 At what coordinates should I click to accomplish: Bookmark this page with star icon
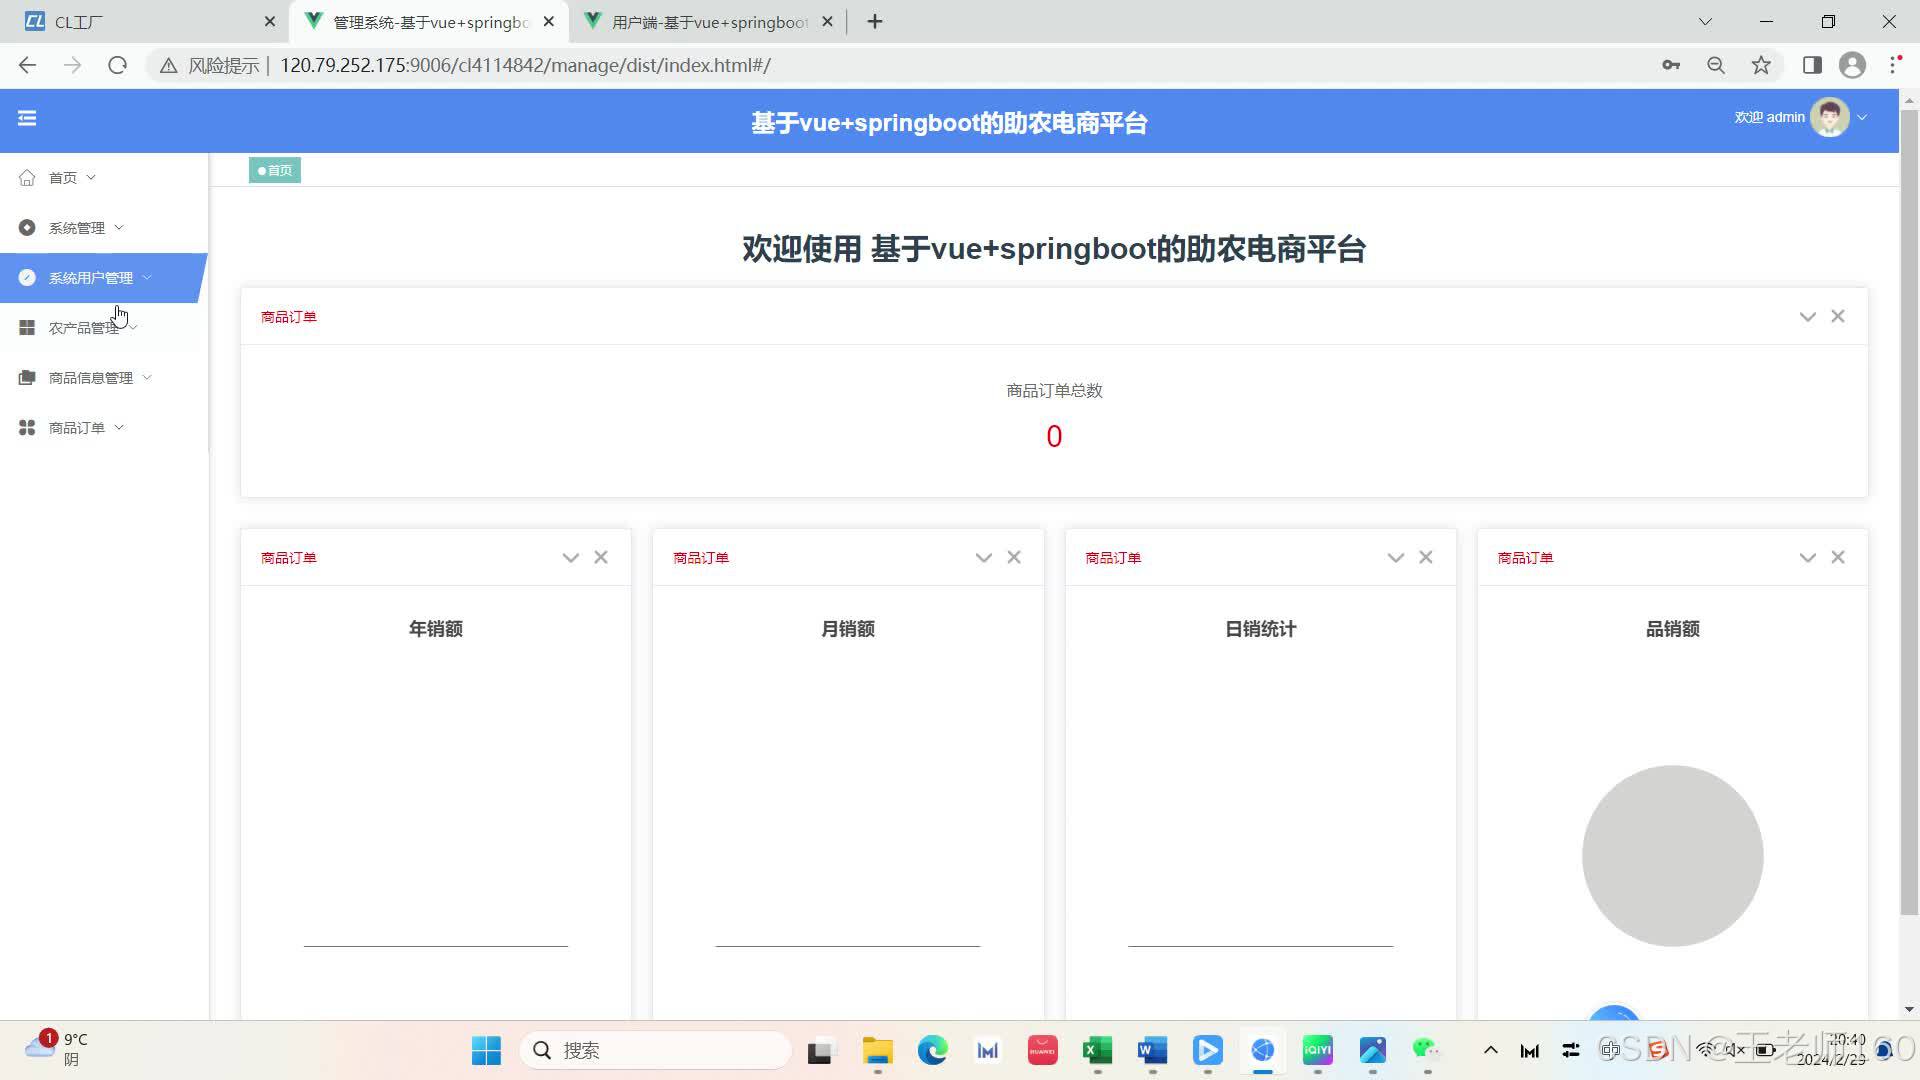click(1761, 65)
